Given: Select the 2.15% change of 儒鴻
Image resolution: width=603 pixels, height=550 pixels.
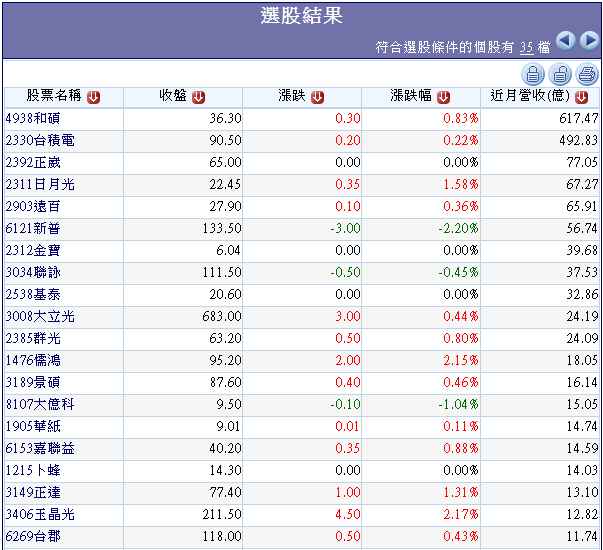Looking at the screenshot, I should point(461,360).
